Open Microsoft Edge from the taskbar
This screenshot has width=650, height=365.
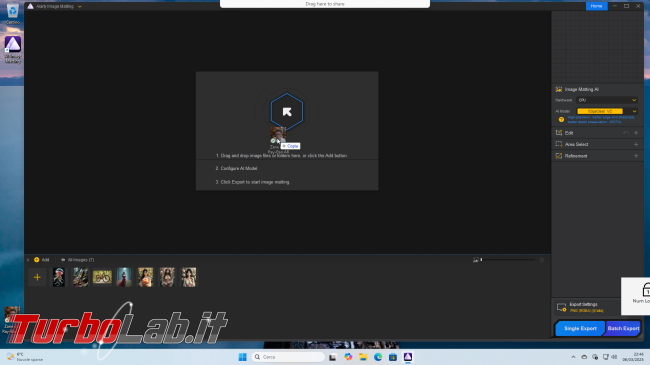tap(378, 357)
